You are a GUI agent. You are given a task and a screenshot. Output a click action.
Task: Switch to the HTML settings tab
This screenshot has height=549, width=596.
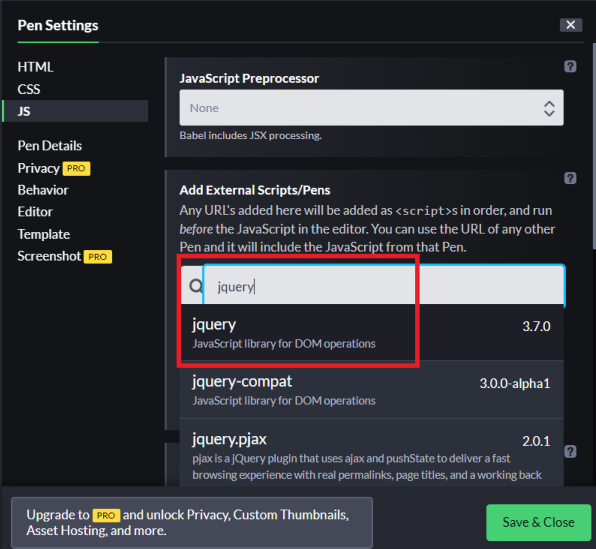pyautogui.click(x=35, y=67)
